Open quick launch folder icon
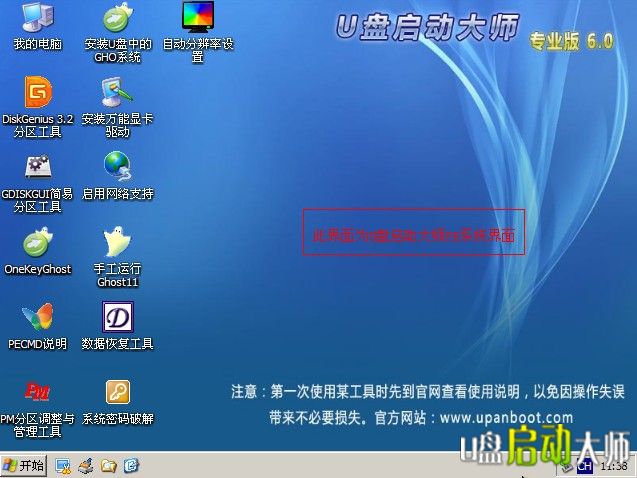The height and width of the screenshot is (478, 637). [x=108, y=466]
